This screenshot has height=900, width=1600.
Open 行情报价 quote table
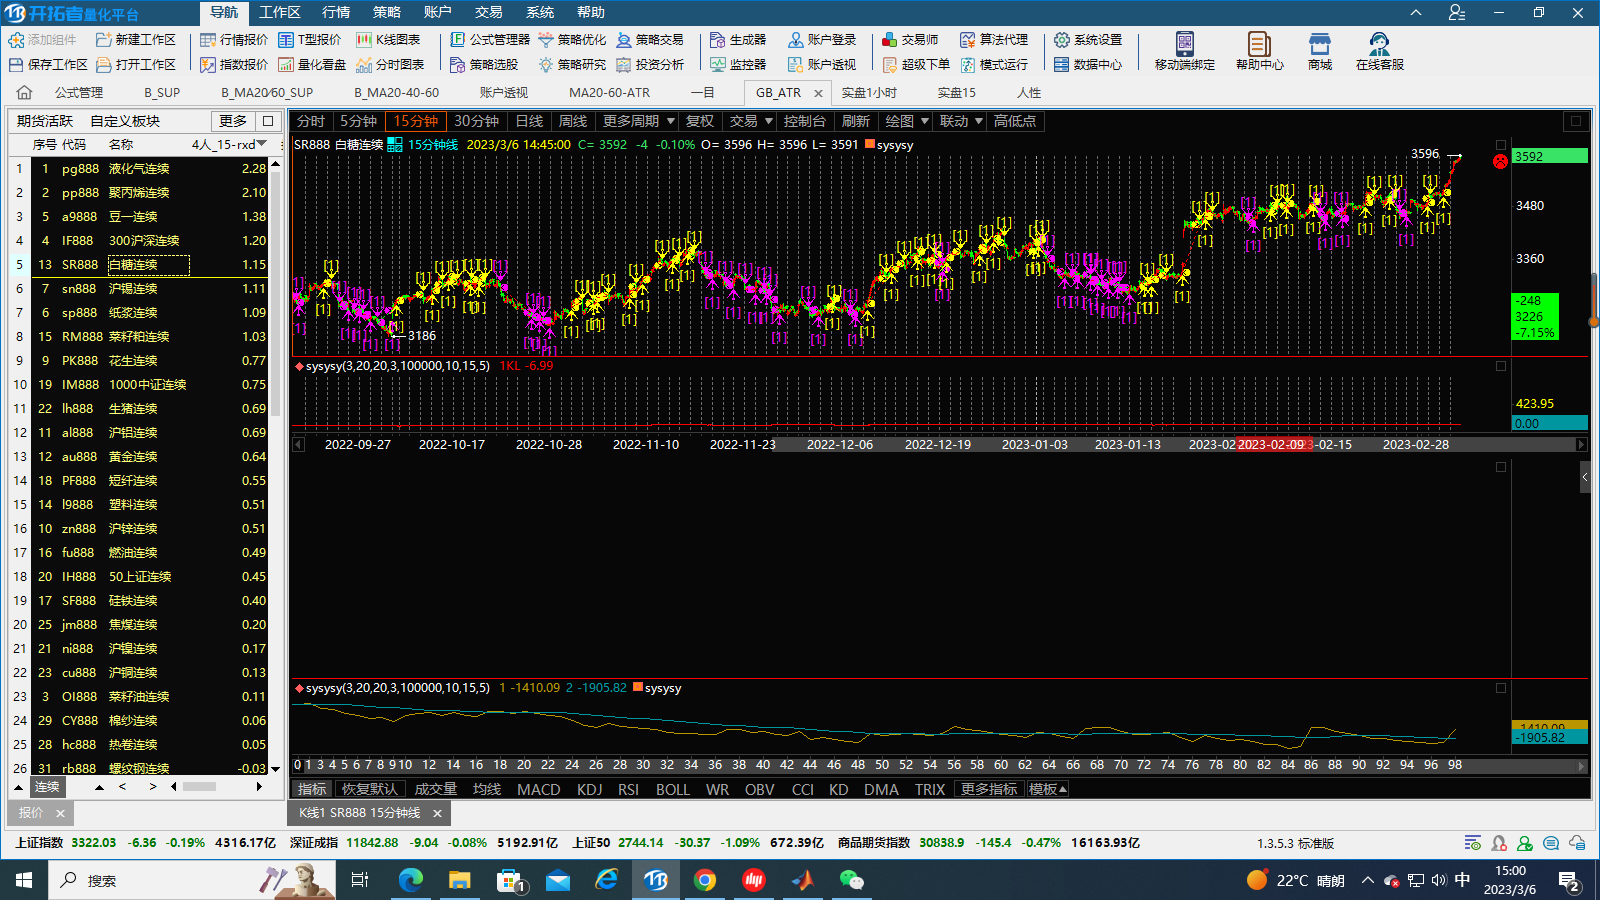pyautogui.click(x=234, y=40)
